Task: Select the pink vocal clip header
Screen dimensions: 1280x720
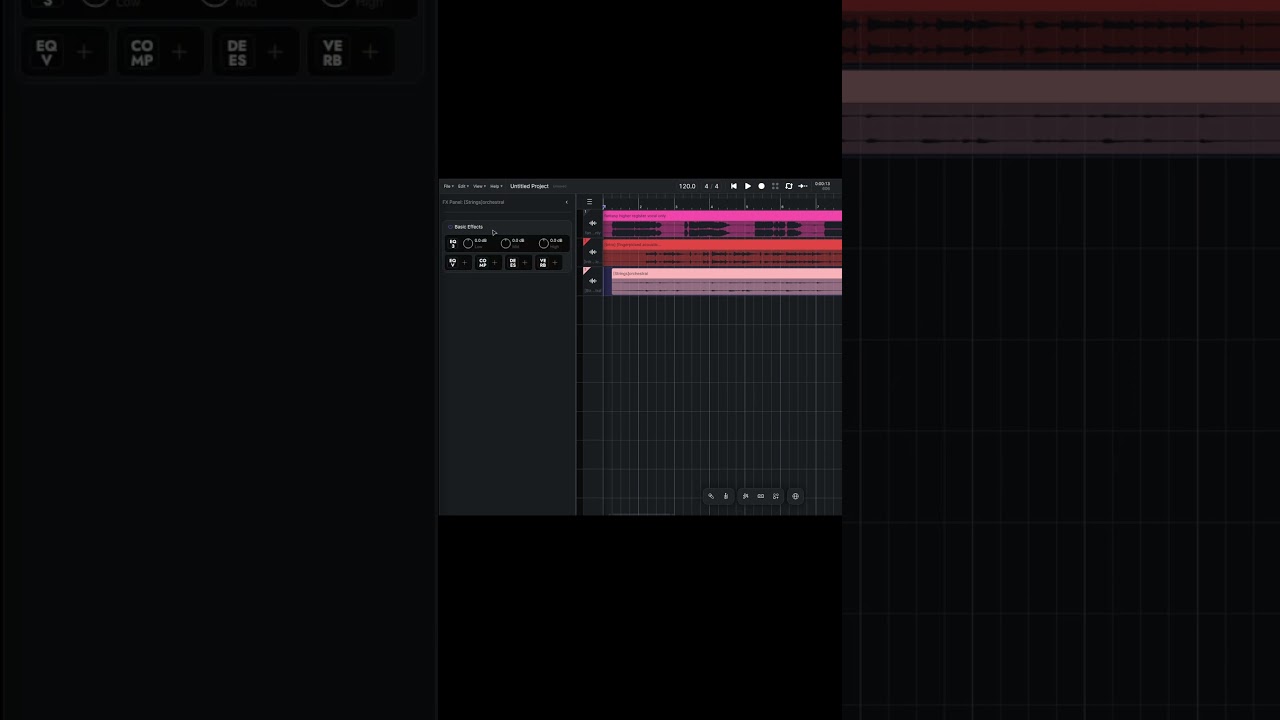Action: tap(723, 216)
